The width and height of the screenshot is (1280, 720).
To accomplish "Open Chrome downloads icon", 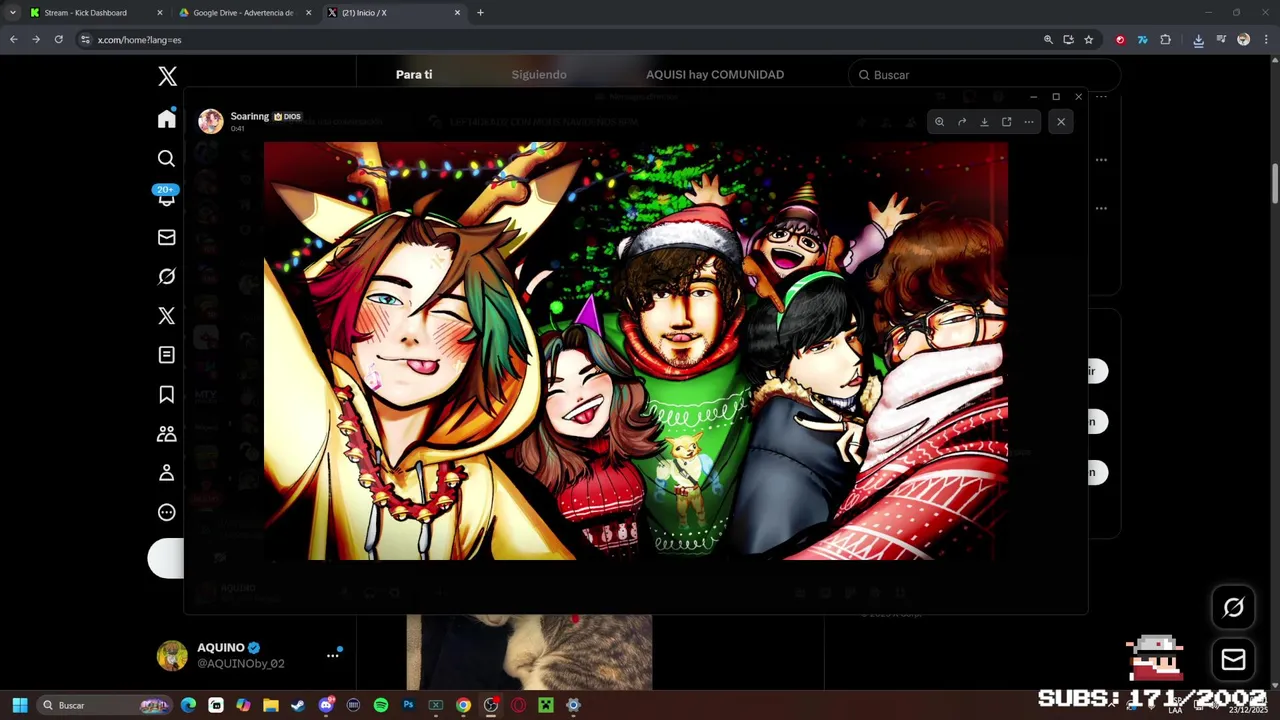I will coord(1198,40).
